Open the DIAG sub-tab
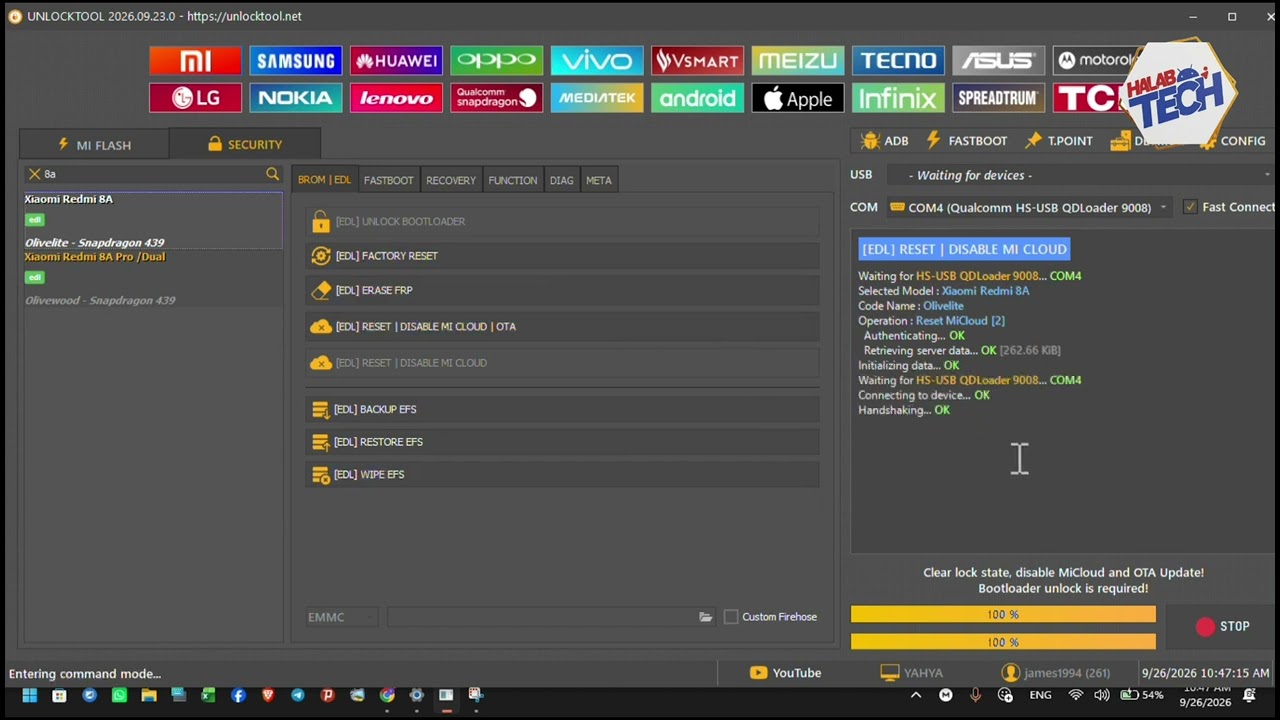This screenshot has width=1280, height=720. point(561,180)
